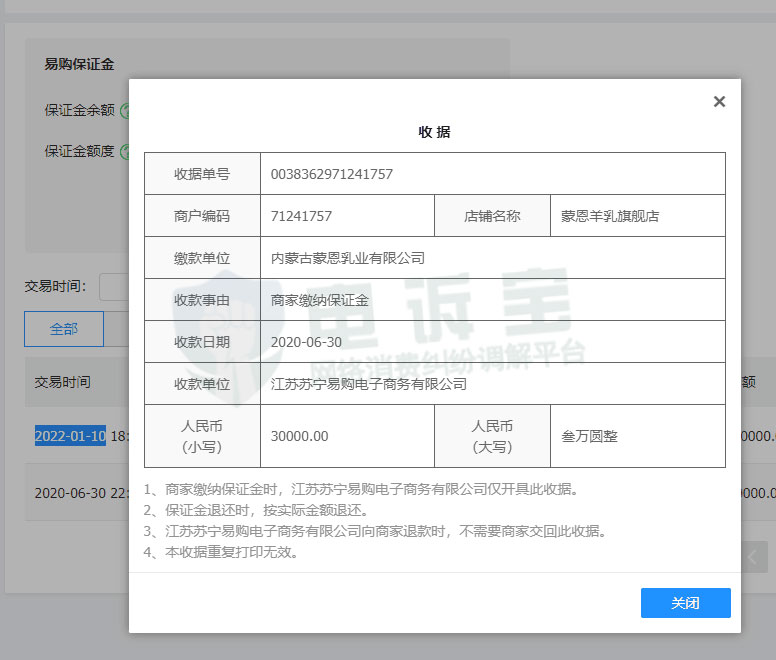Click note 2 about 保证金退还时
Viewport: 776px width, 660px height.
tap(256, 510)
